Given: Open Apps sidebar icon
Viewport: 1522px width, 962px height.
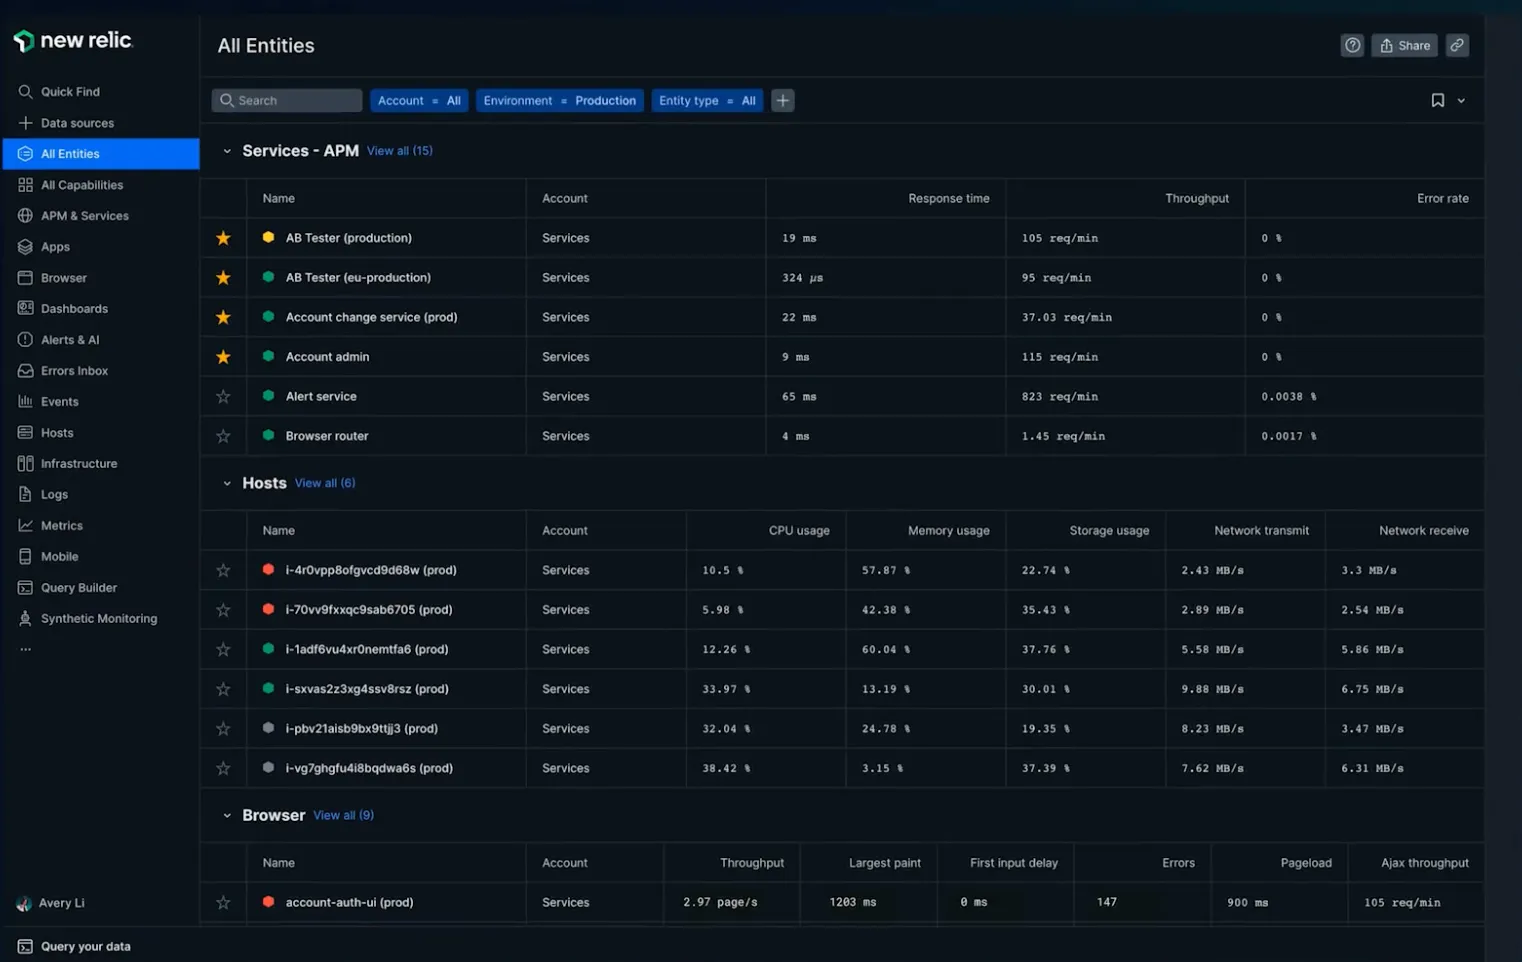Looking at the screenshot, I should click(x=25, y=246).
